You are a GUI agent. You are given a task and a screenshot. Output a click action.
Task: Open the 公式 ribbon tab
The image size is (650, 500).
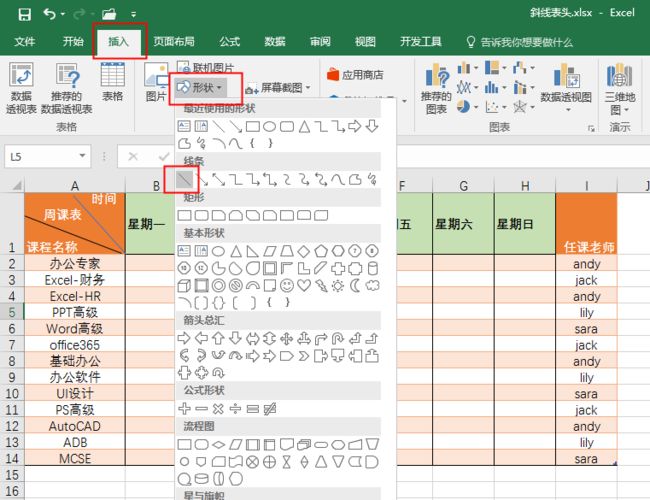pos(230,41)
